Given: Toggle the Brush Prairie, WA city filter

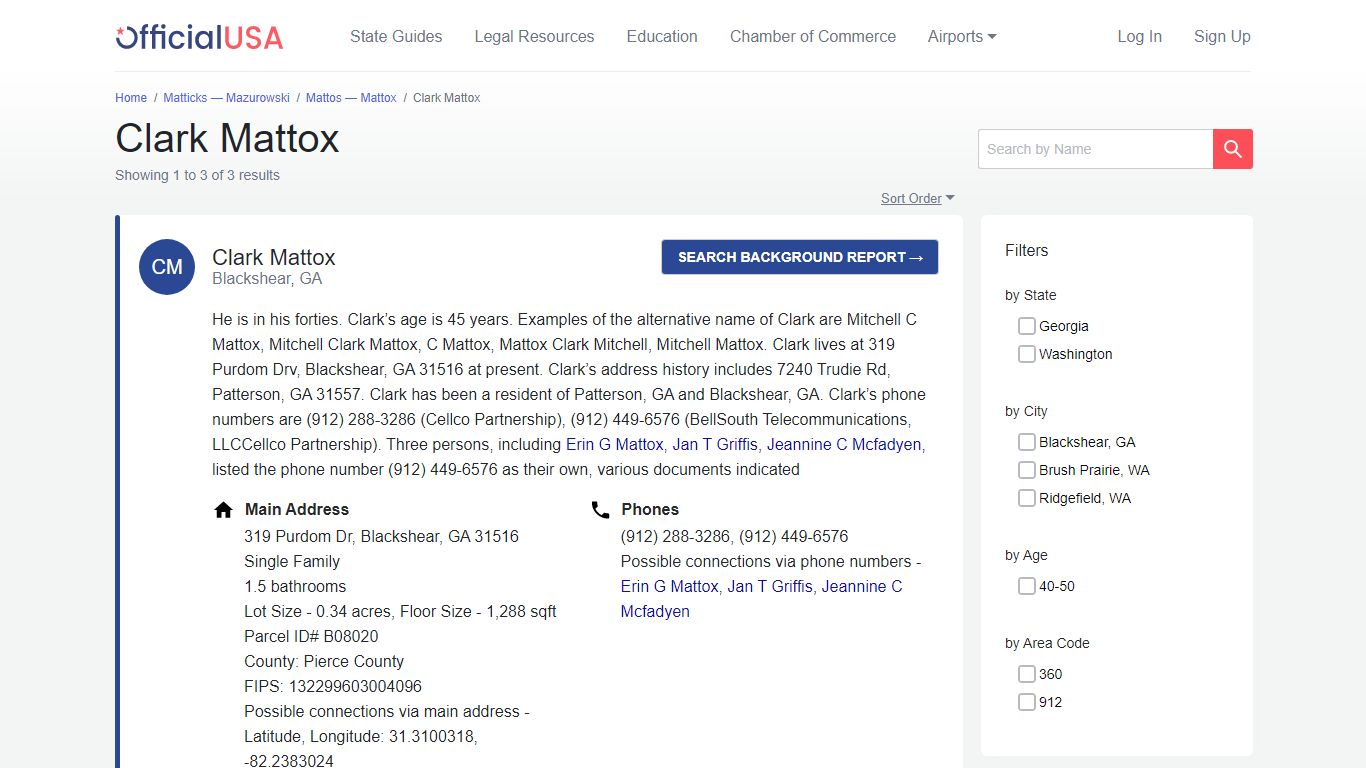Looking at the screenshot, I should click(x=1027, y=470).
